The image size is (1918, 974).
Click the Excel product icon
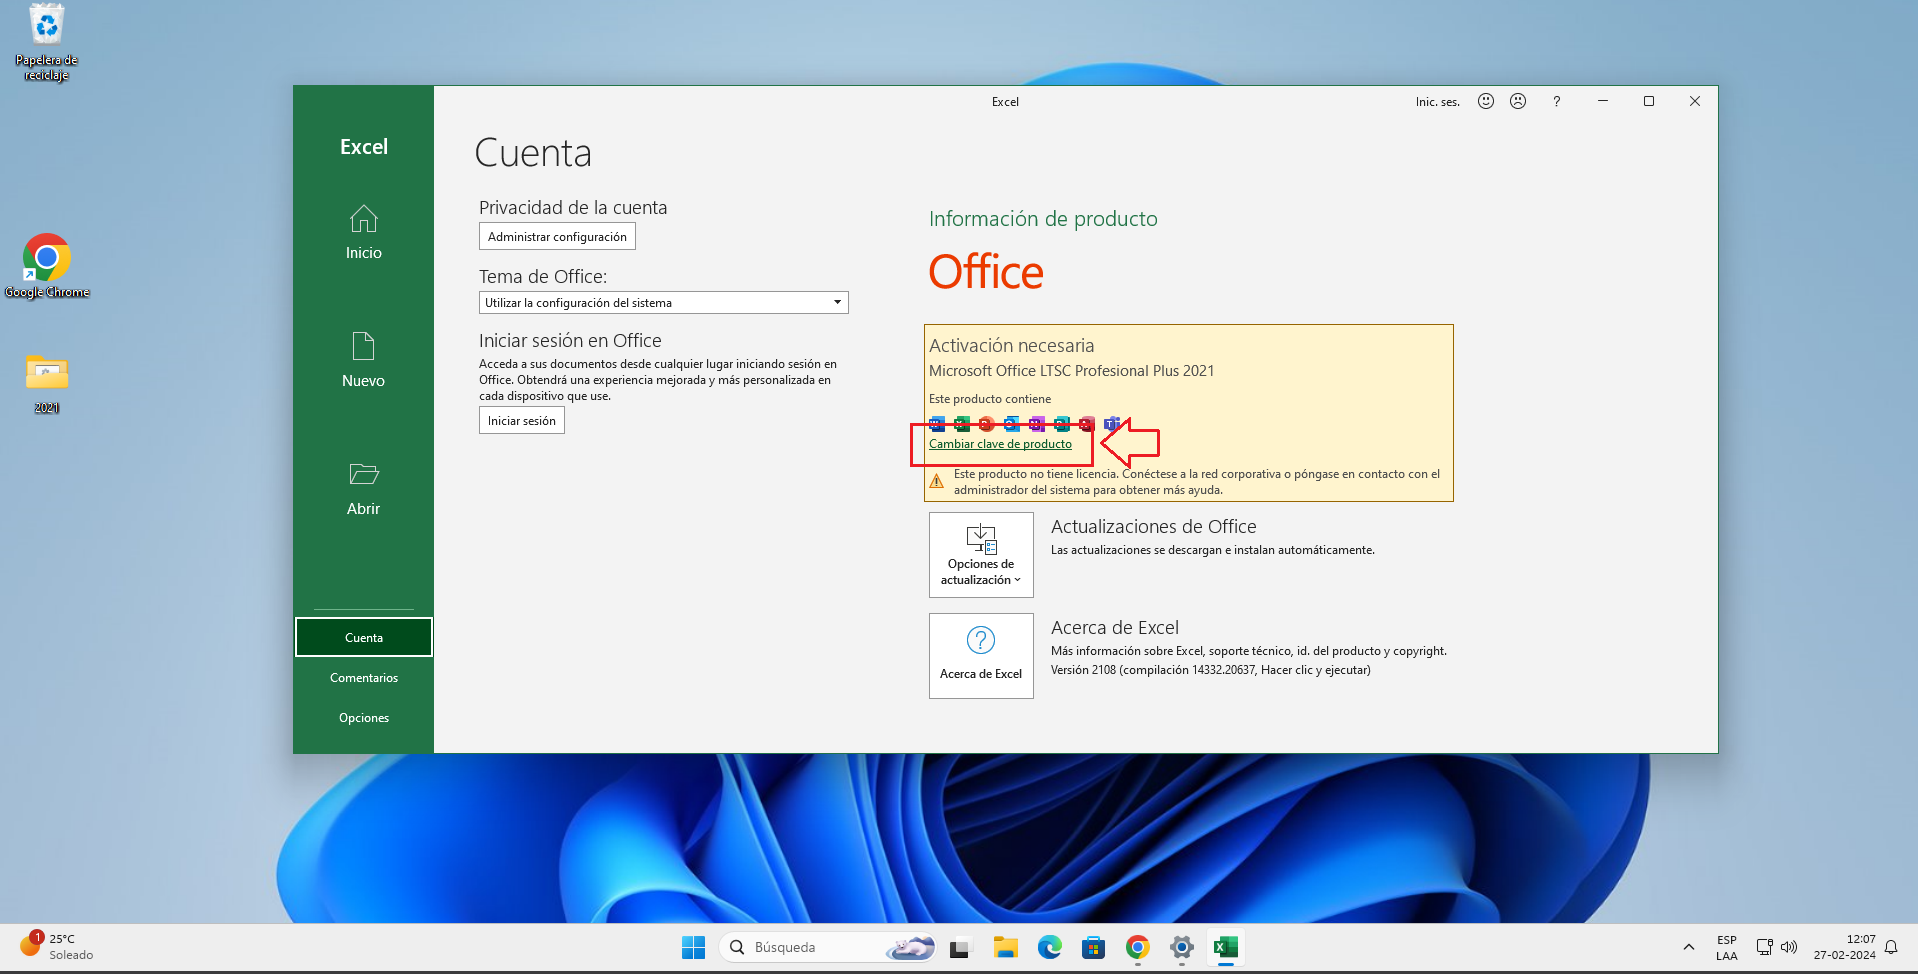961,424
